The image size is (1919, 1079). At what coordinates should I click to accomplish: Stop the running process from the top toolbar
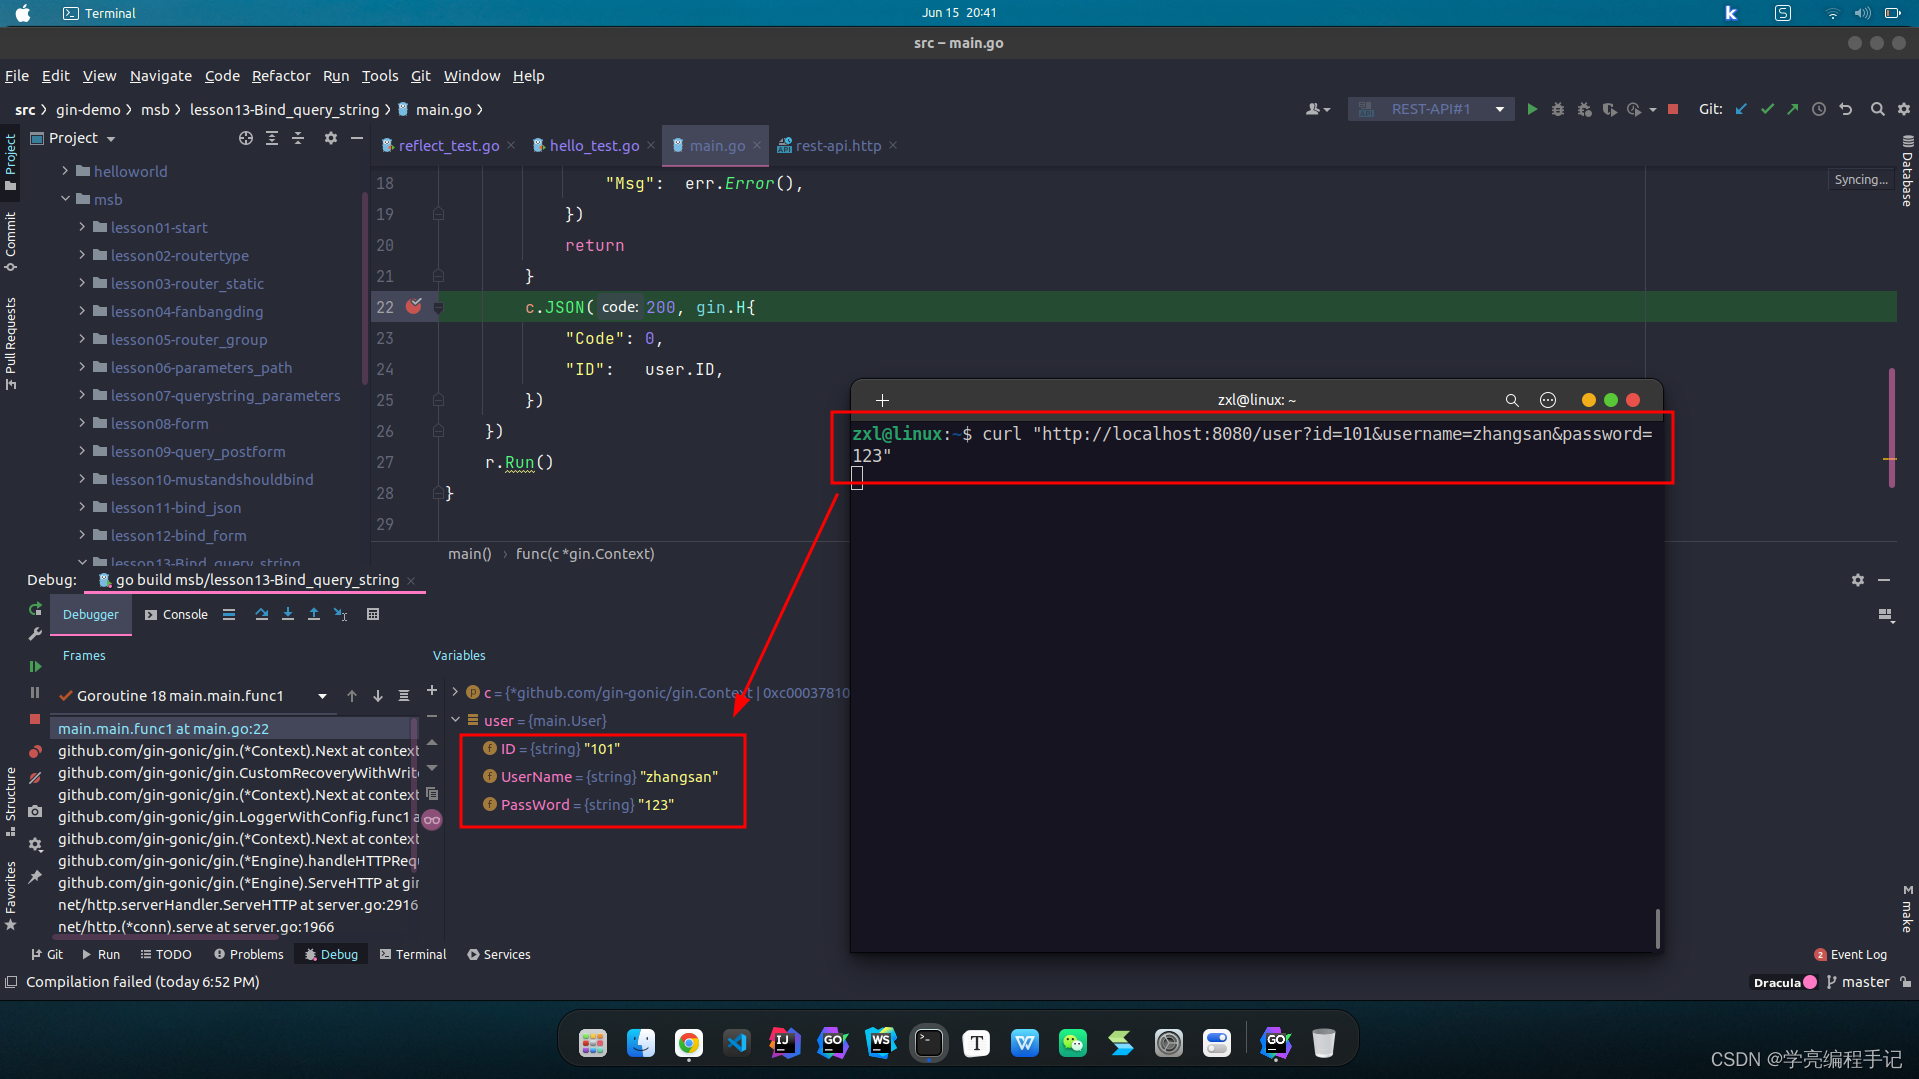pos(1673,109)
